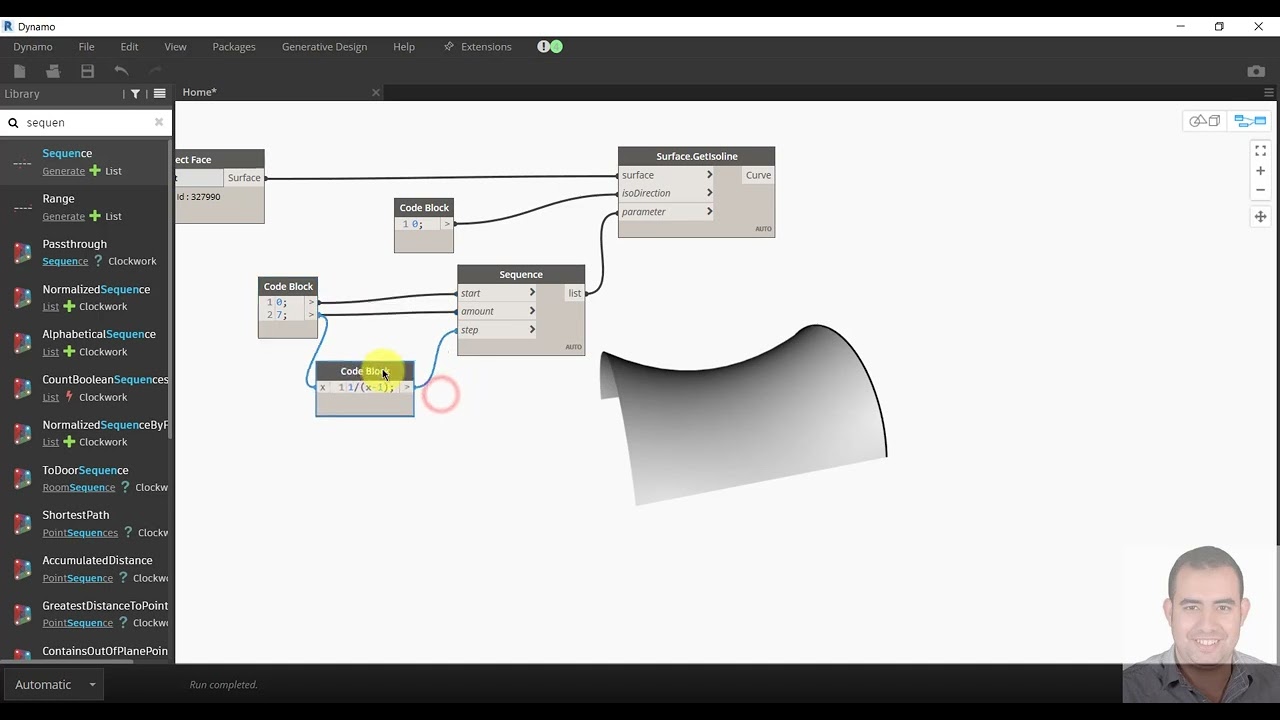Click the library search field containing 'sequen'
The height and width of the screenshot is (720, 1280).
(86, 122)
